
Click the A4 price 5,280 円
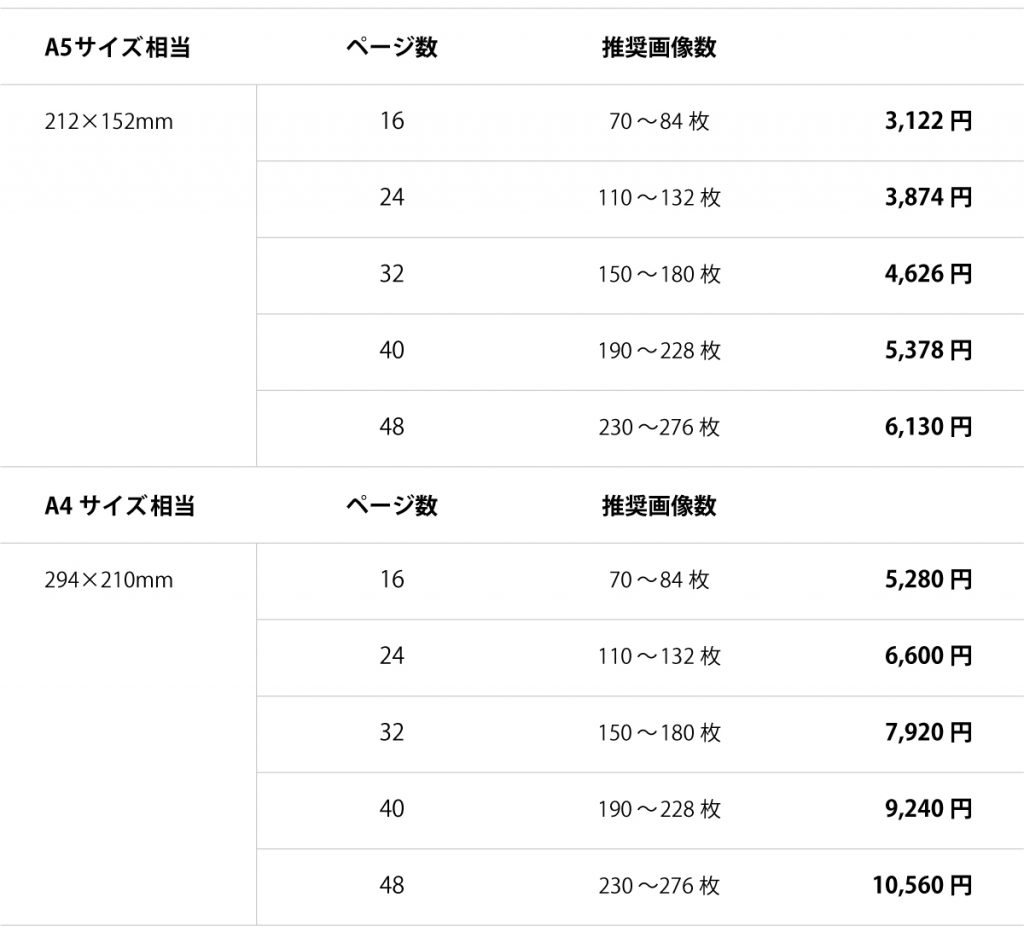click(x=928, y=579)
